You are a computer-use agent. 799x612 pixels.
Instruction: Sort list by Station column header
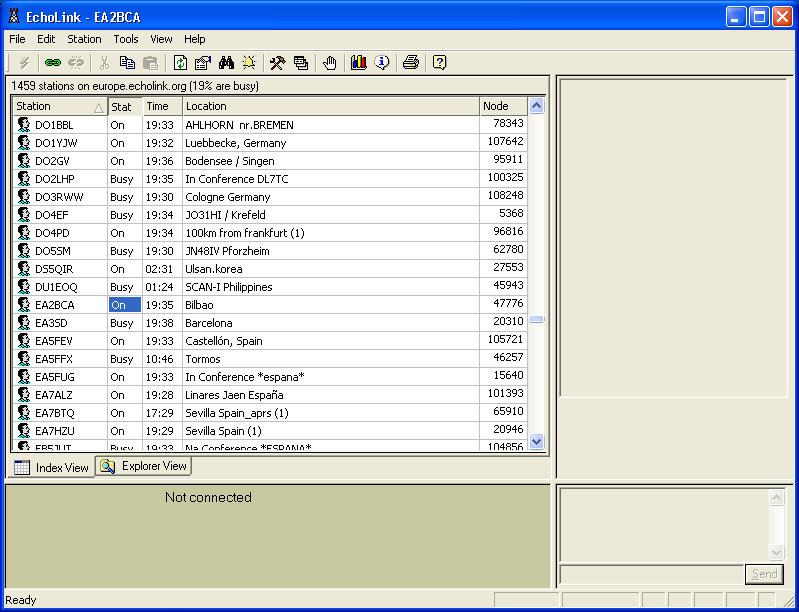[x=55, y=106]
